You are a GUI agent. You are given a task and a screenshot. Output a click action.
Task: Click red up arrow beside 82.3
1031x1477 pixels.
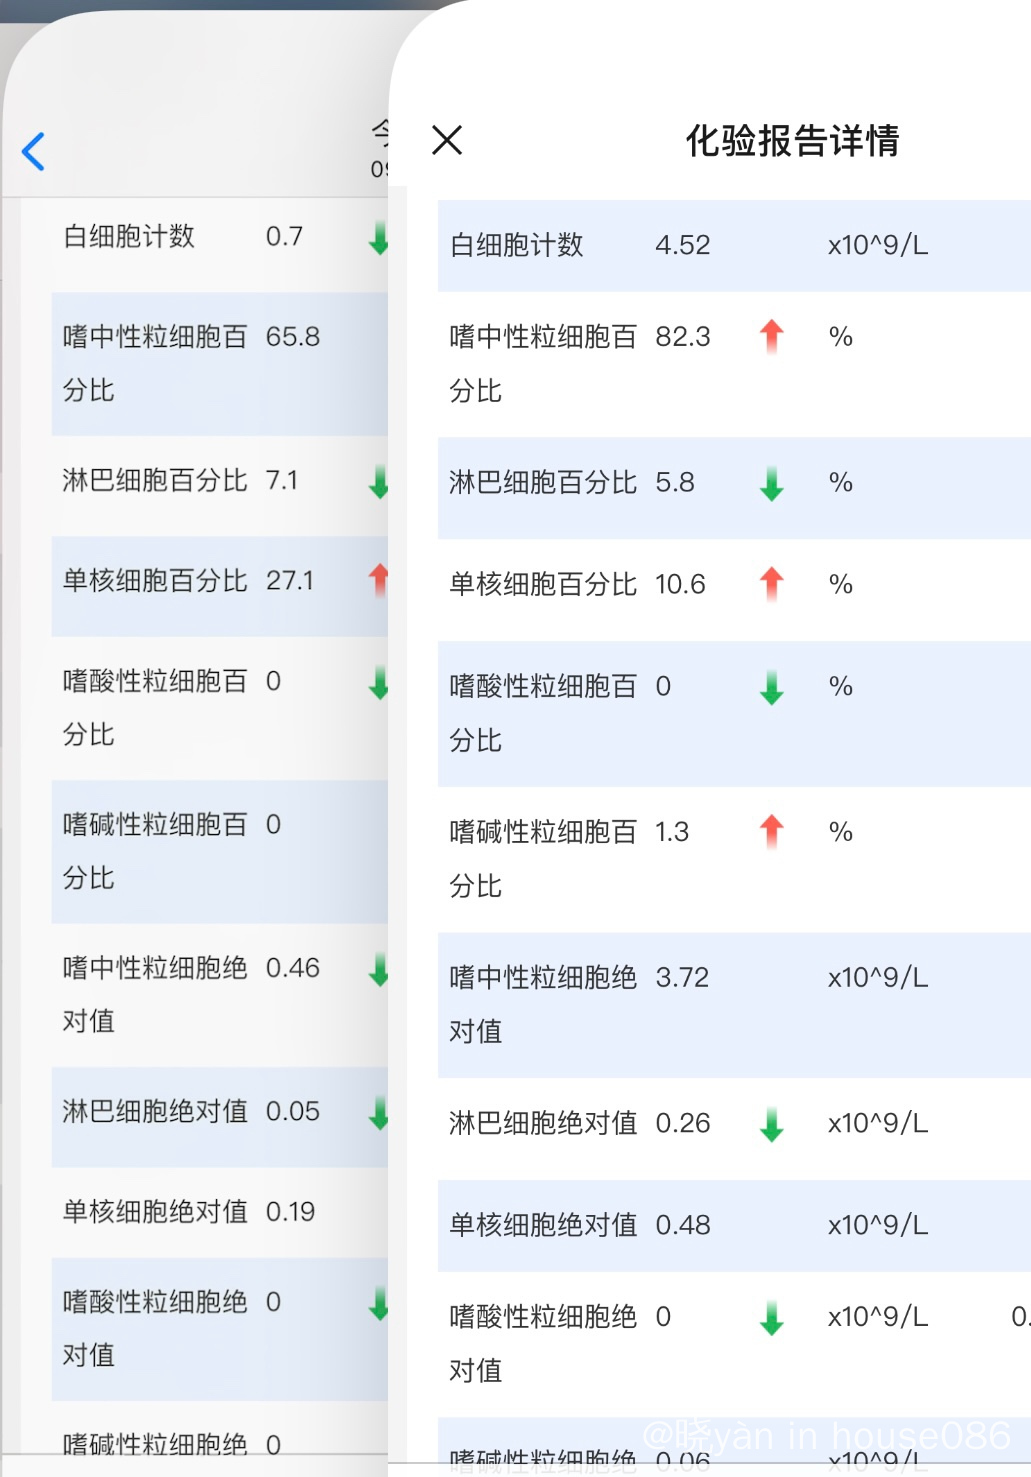771,337
